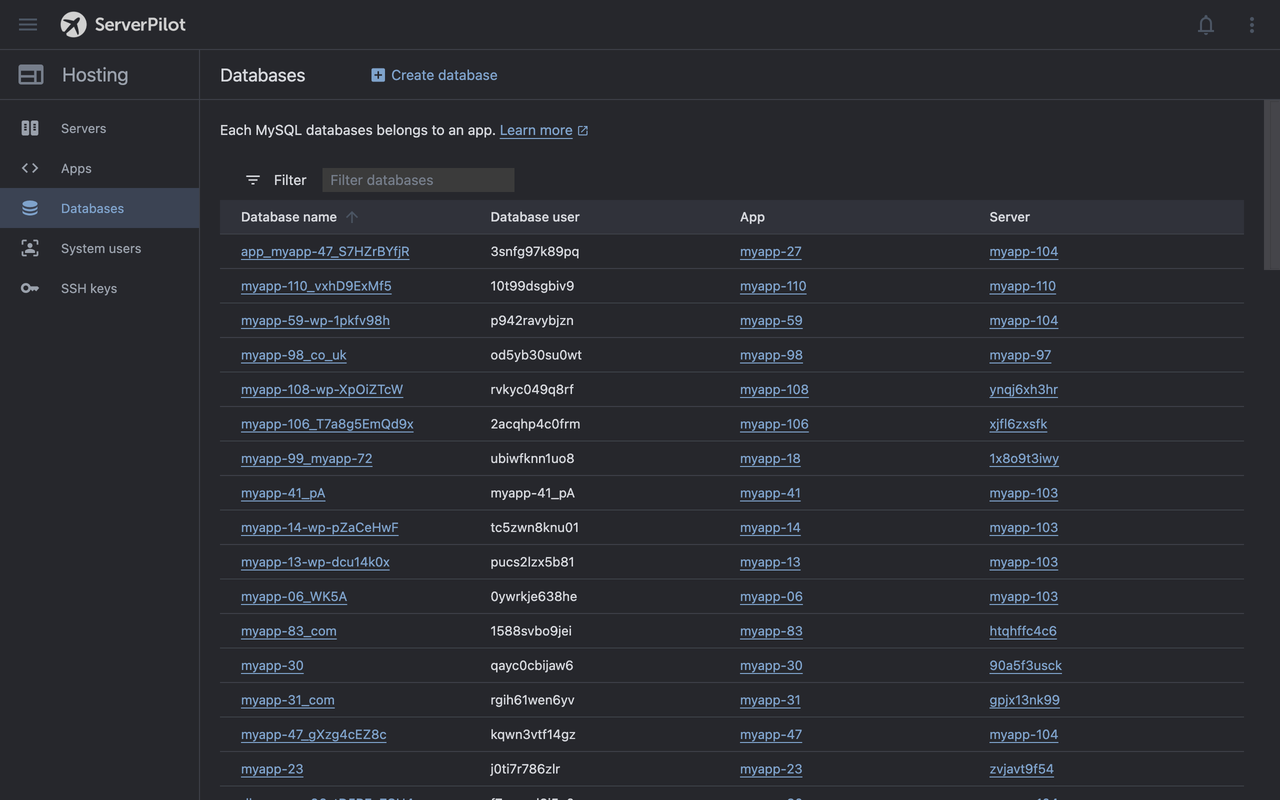This screenshot has height=800, width=1280.
Task: Open app link myapp-18
Action: click(770, 459)
